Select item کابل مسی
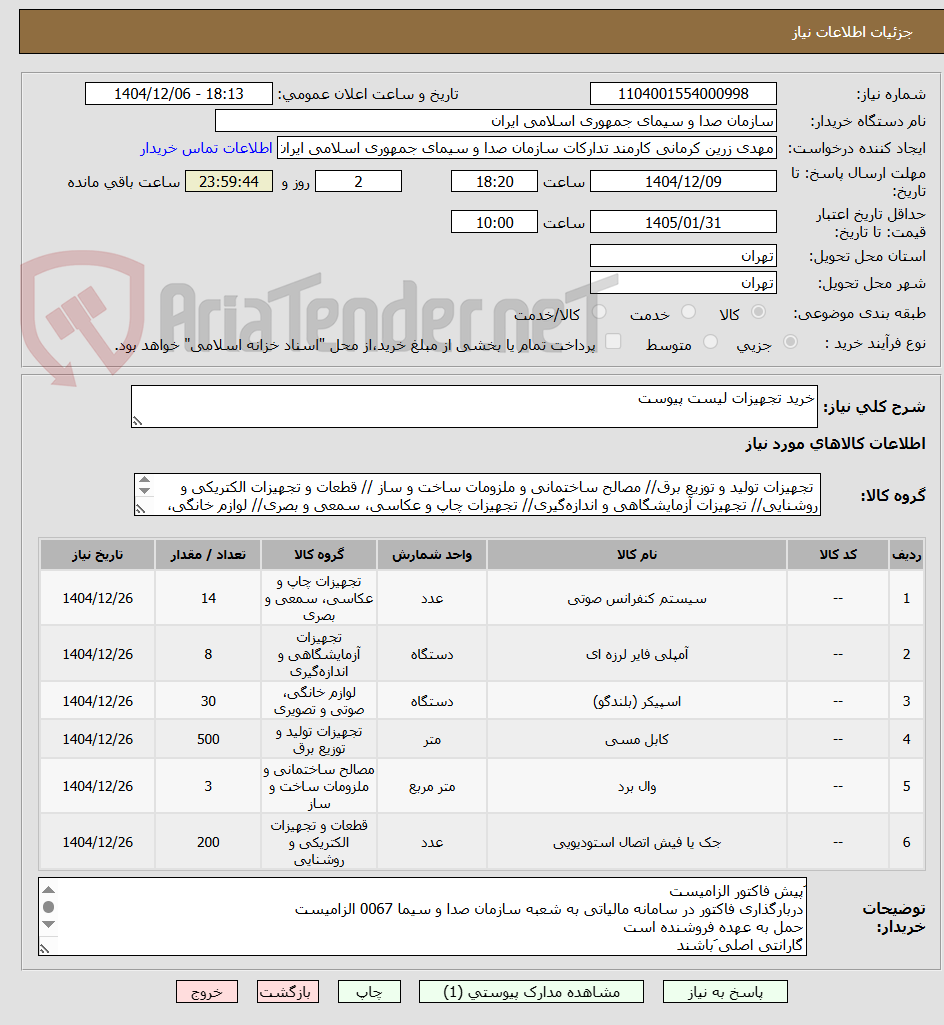The image size is (944, 1025). click(637, 739)
